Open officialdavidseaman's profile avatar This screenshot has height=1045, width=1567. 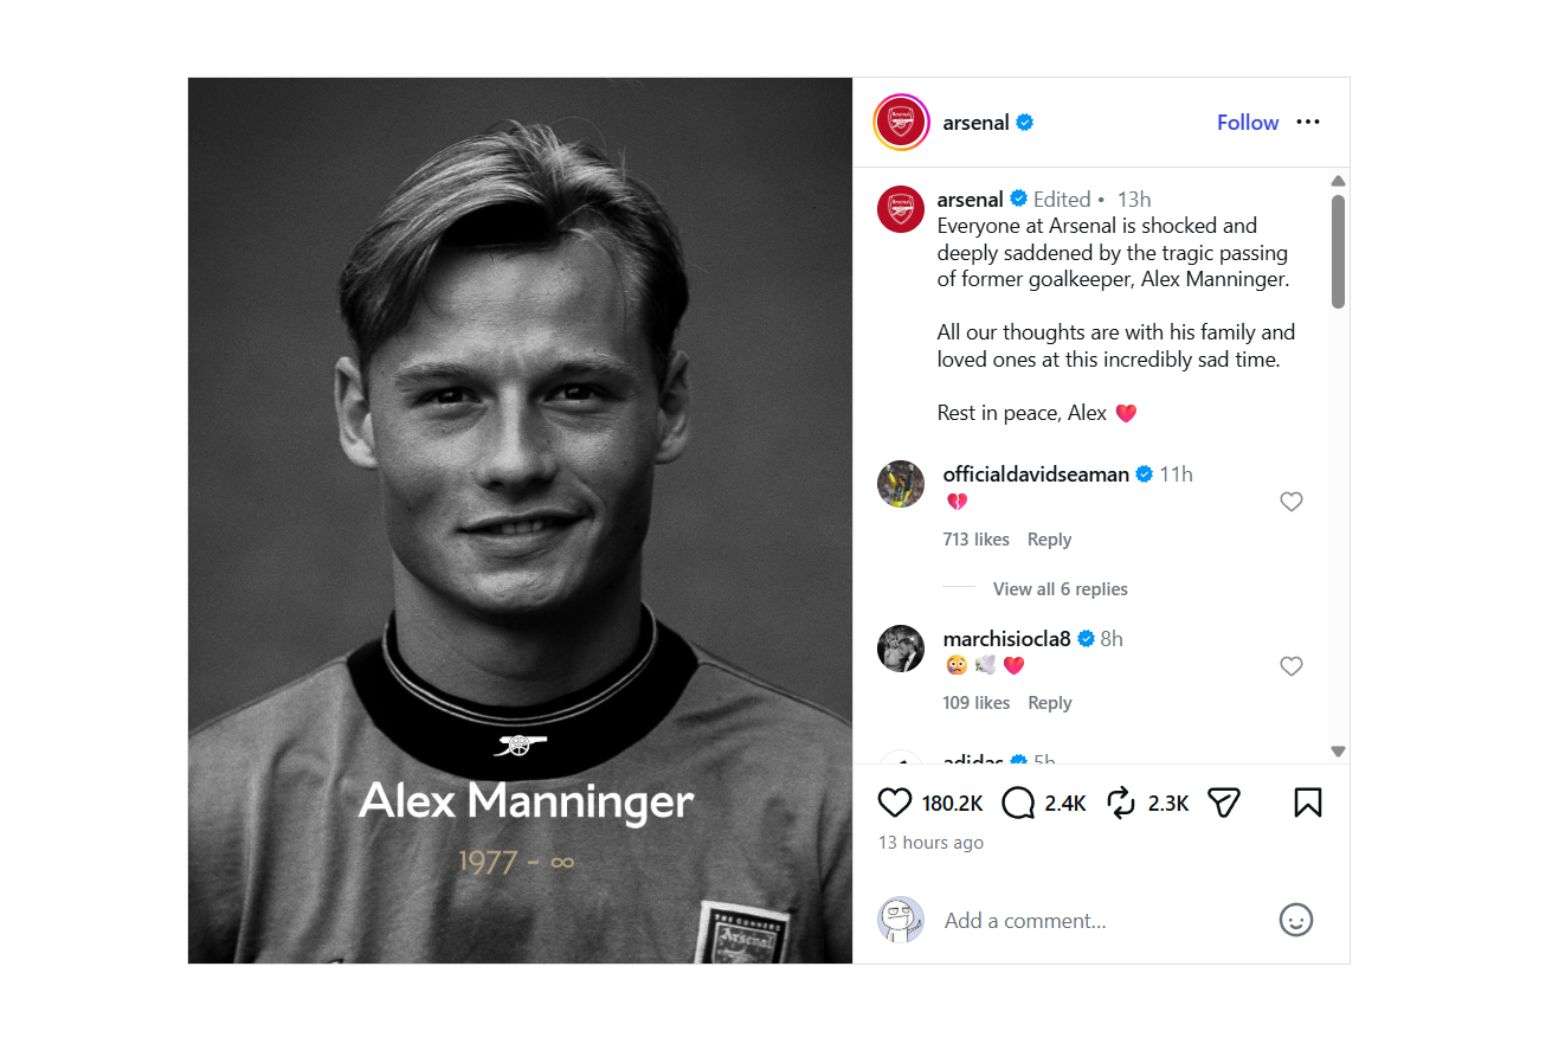coord(900,484)
